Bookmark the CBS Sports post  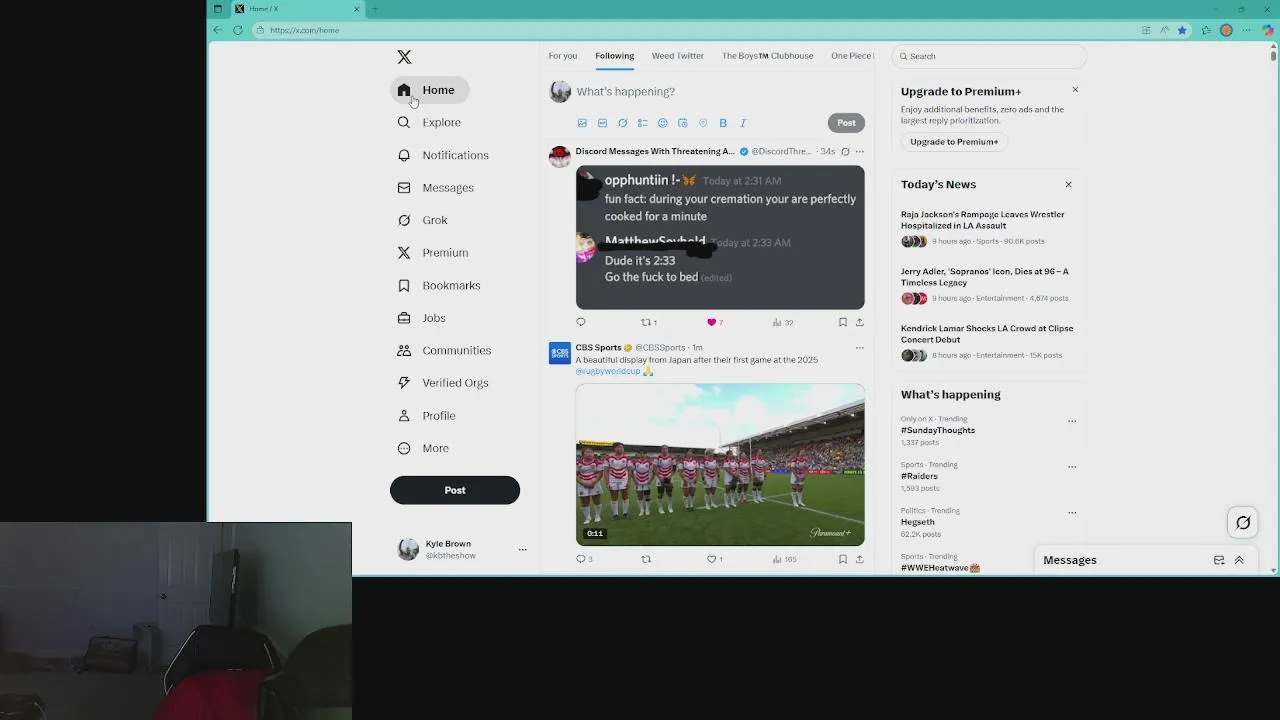pos(842,559)
